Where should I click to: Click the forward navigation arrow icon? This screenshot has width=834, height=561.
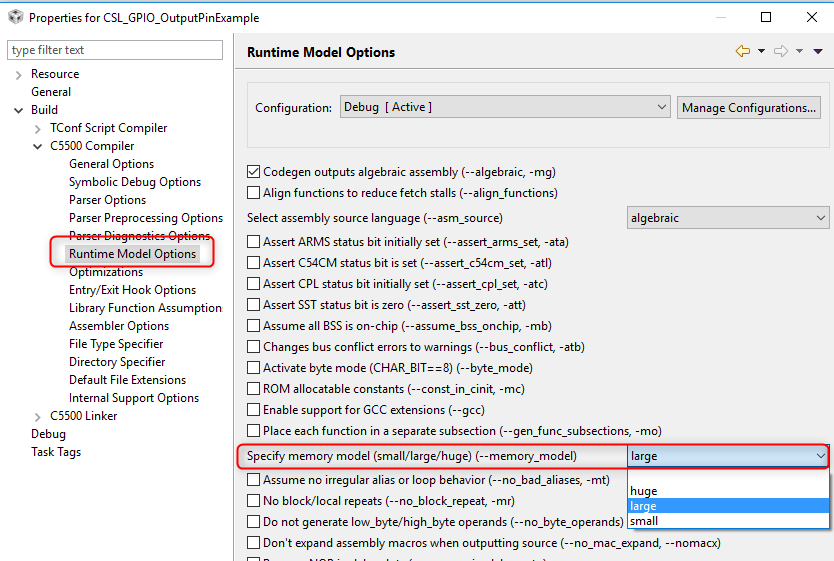coord(781,51)
